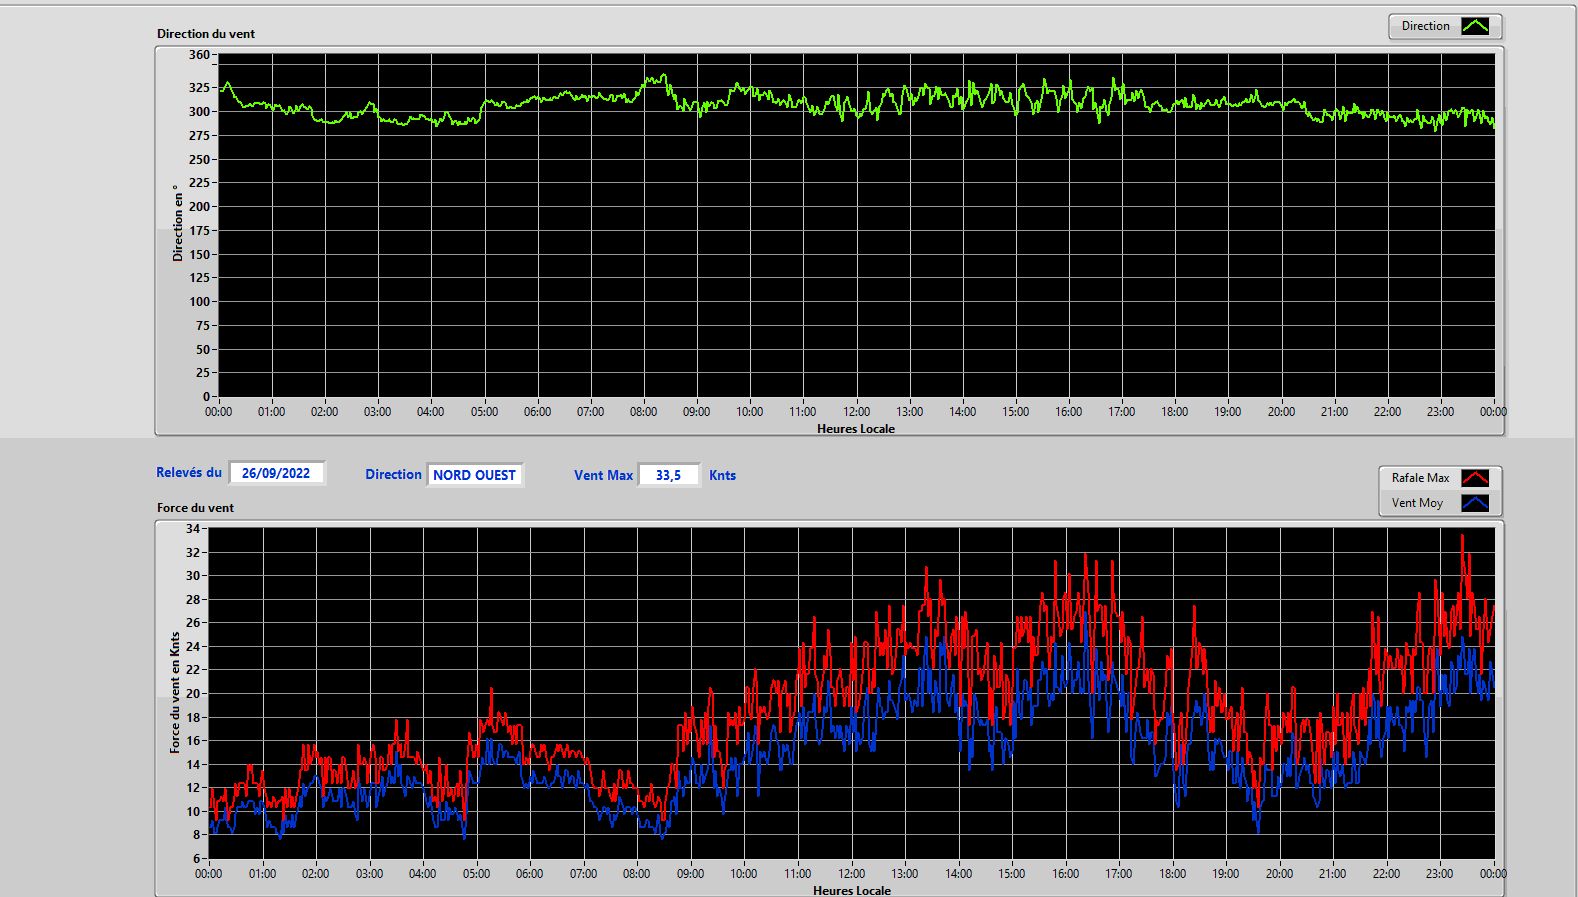Click 14:00 on the force chart time axis
Screen dimensions: 1578x897
(958, 873)
